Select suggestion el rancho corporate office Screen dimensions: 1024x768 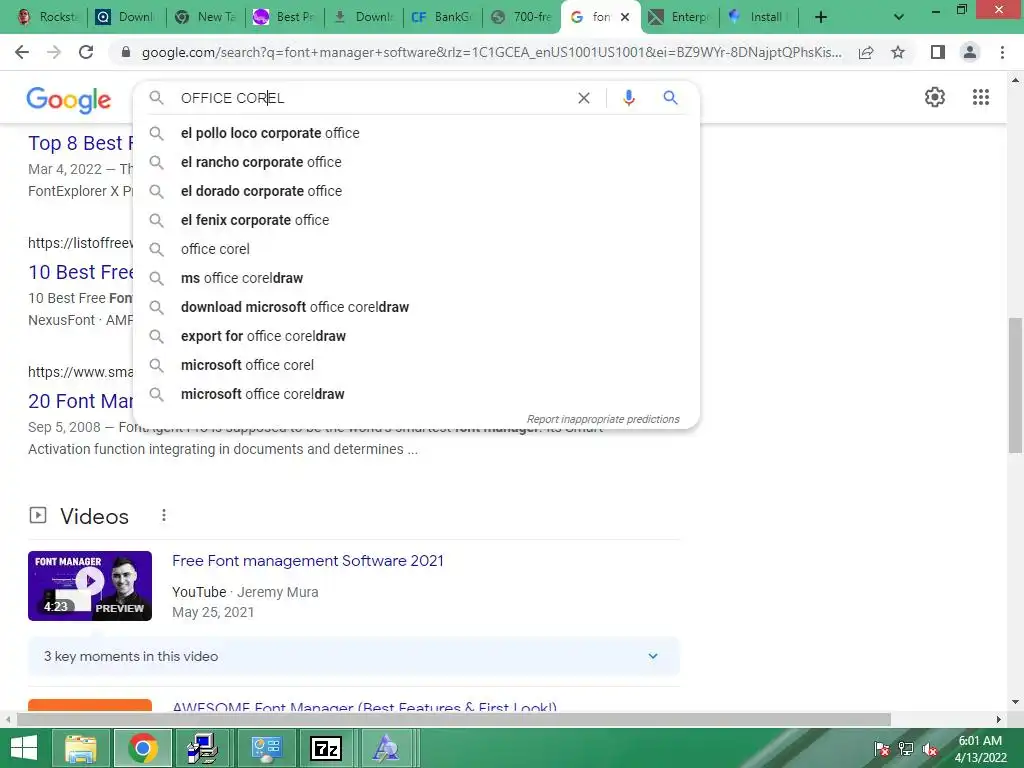[x=416, y=162]
